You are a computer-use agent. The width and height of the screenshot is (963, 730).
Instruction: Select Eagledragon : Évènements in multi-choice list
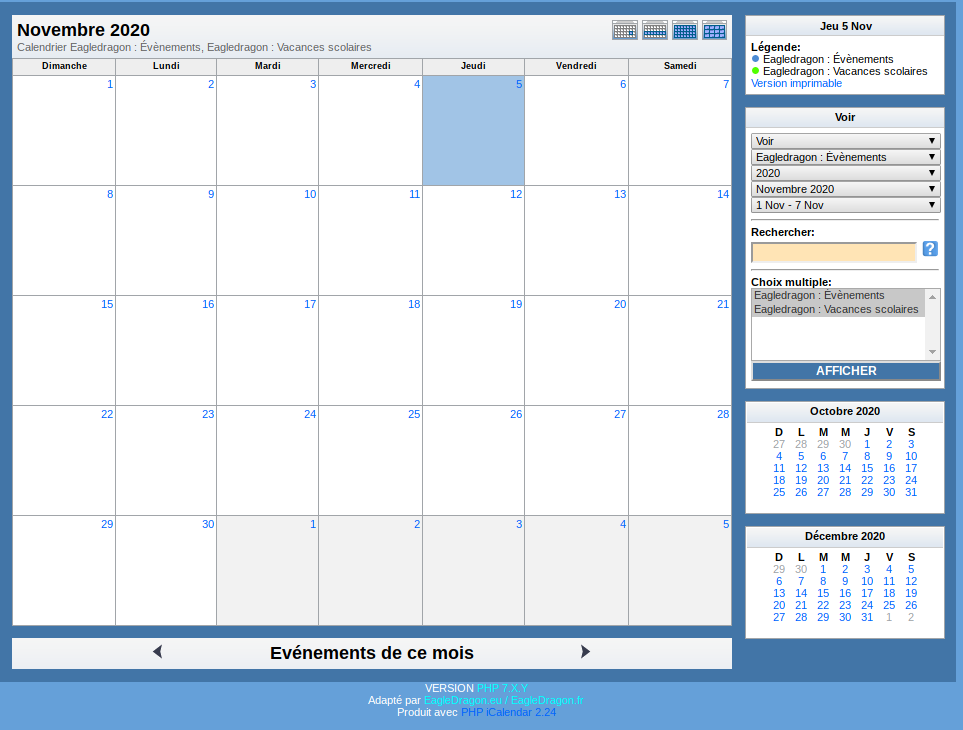819,296
